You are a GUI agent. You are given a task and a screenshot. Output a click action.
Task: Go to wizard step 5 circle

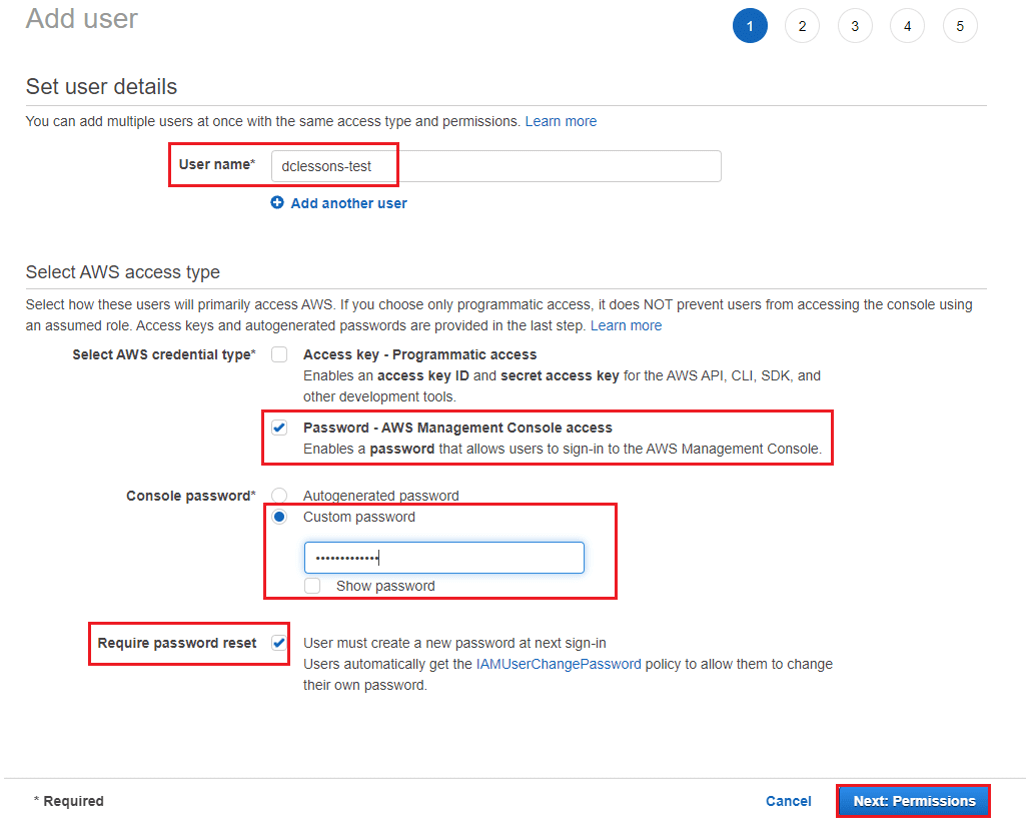coord(960,26)
